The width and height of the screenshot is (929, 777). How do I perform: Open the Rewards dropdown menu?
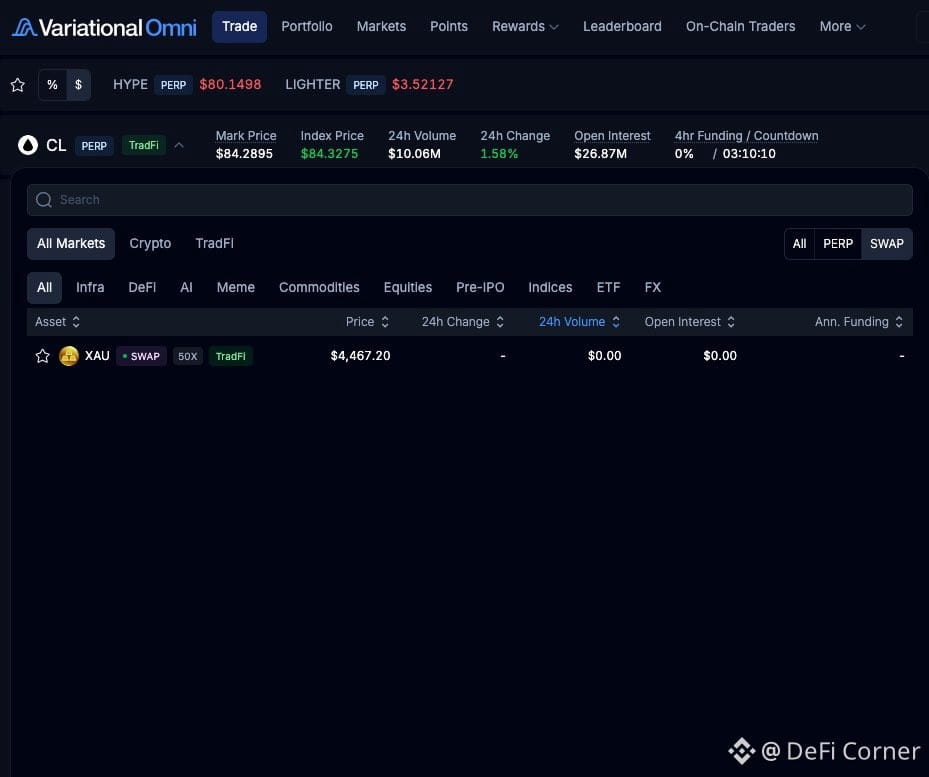525,27
